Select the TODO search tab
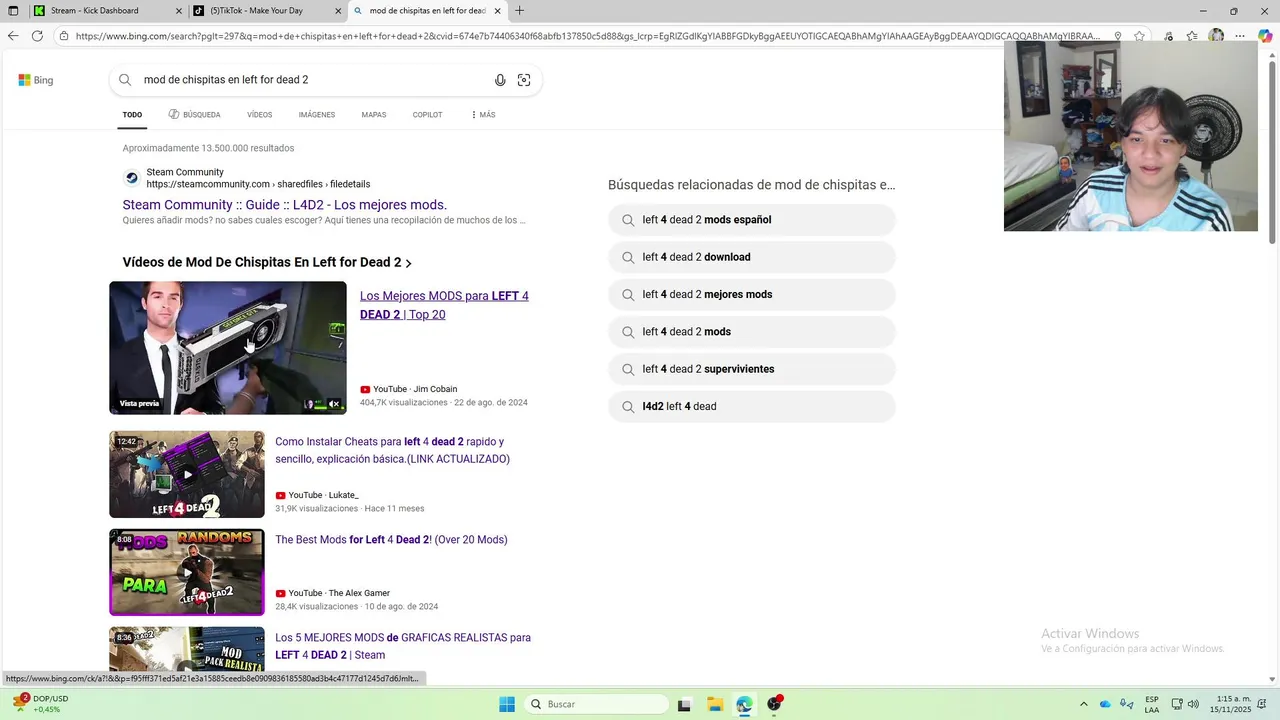The height and width of the screenshot is (720, 1280). coord(132,115)
